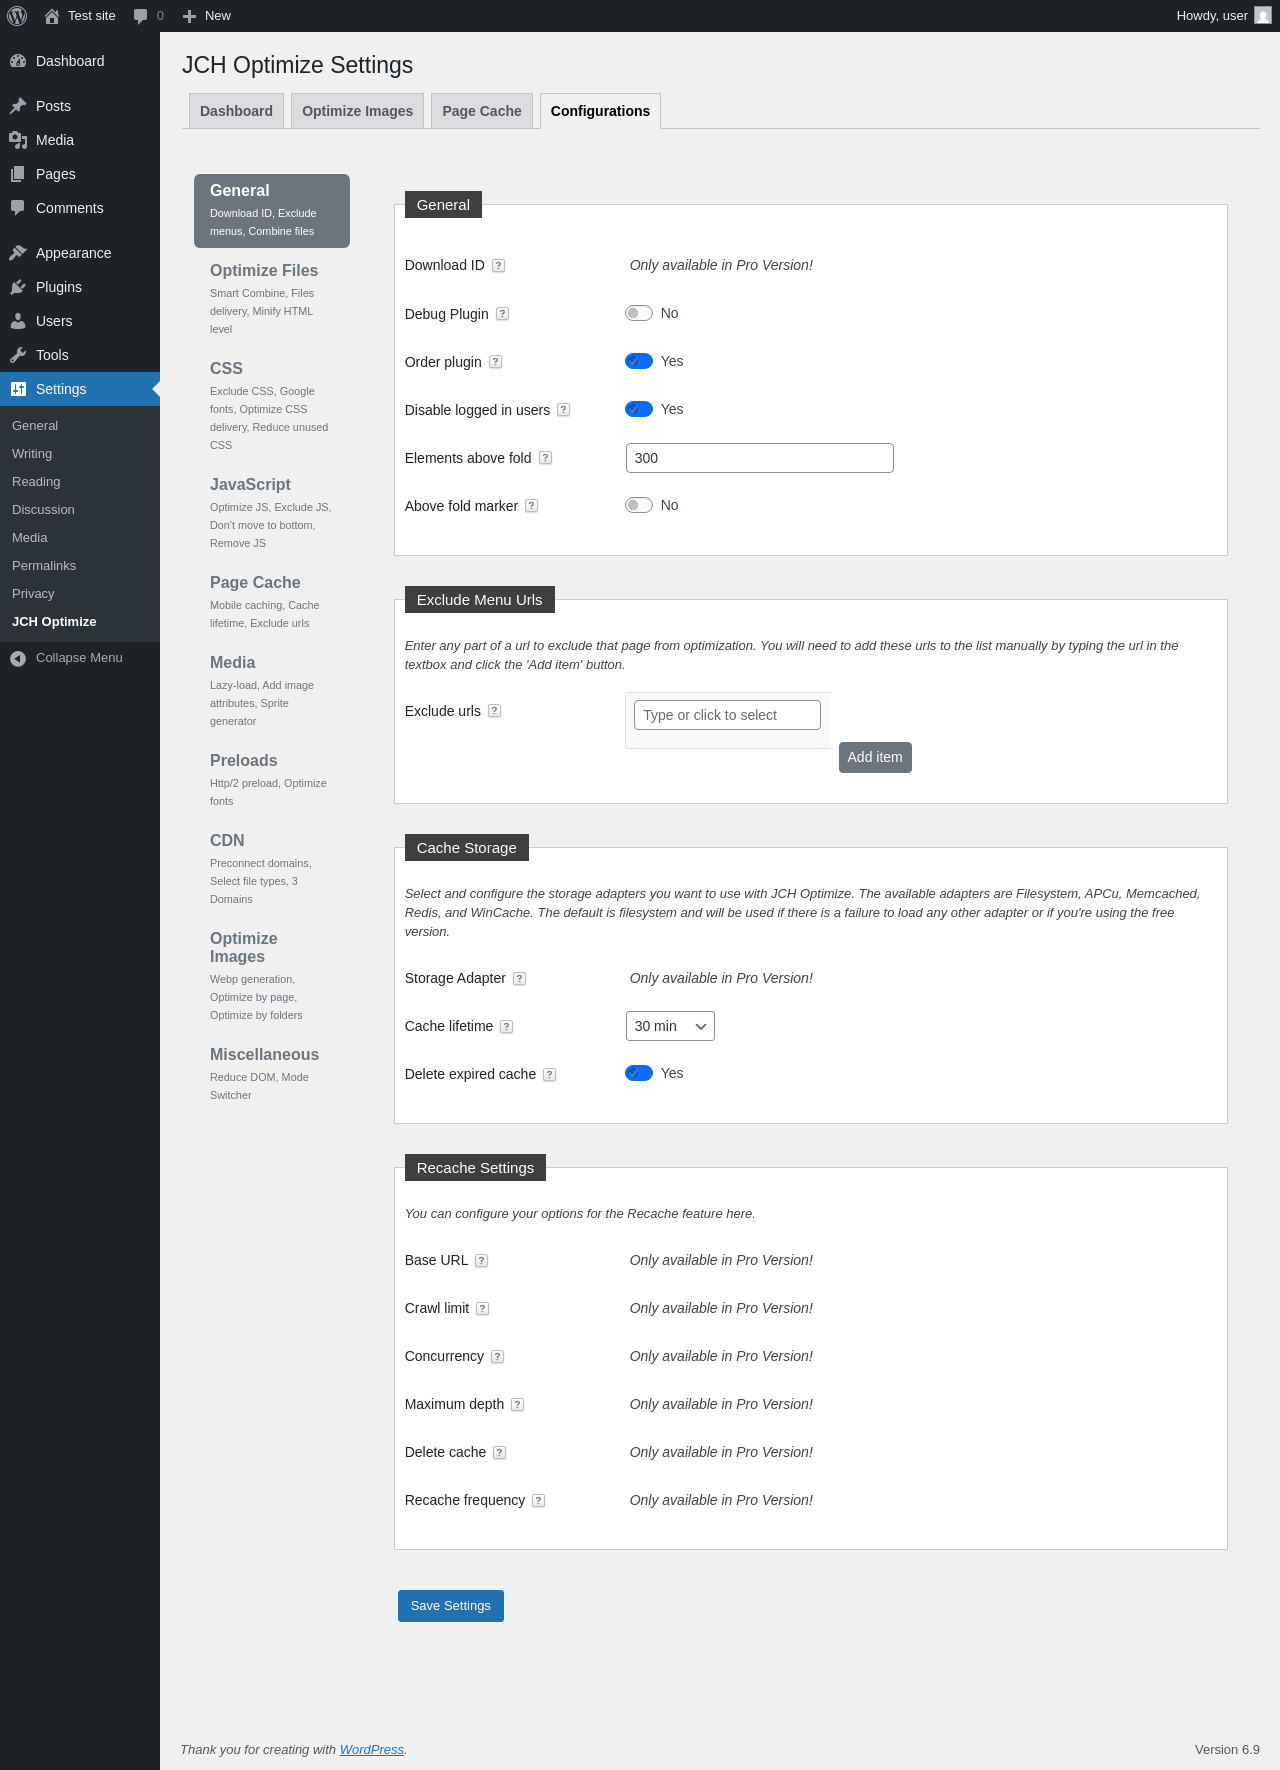The height and width of the screenshot is (1770, 1280).
Task: Open help icon beside Cache lifetime
Action: pos(506,1027)
